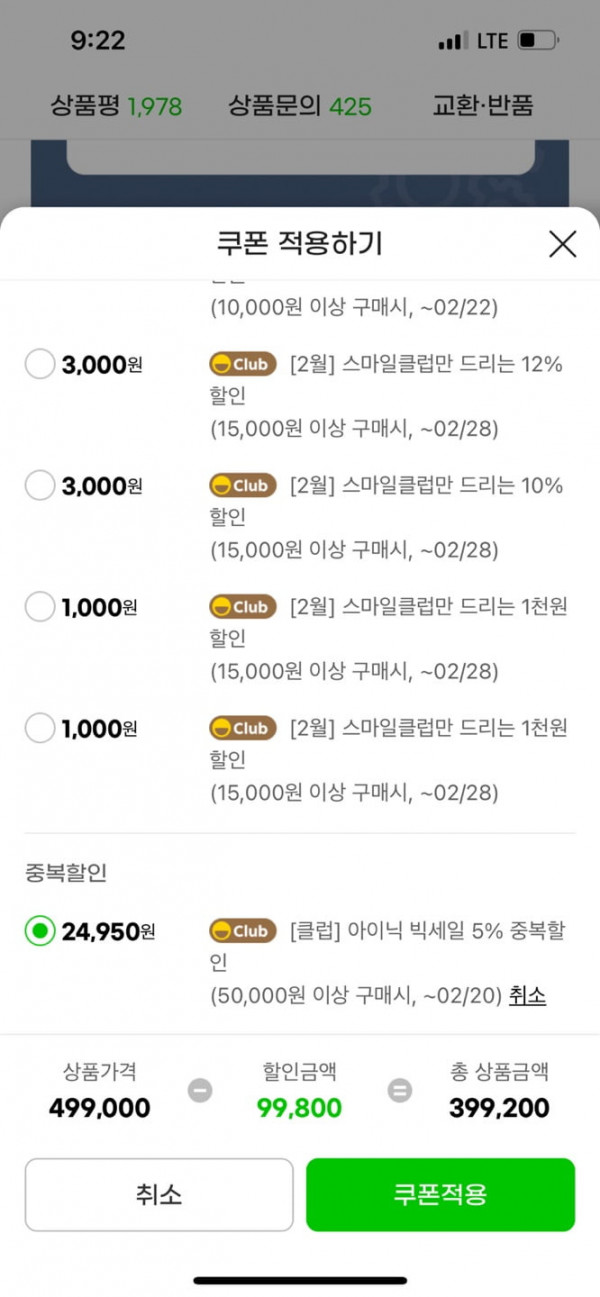
Task: Select the 3,000원 12% discount coupon
Action: tap(40, 365)
